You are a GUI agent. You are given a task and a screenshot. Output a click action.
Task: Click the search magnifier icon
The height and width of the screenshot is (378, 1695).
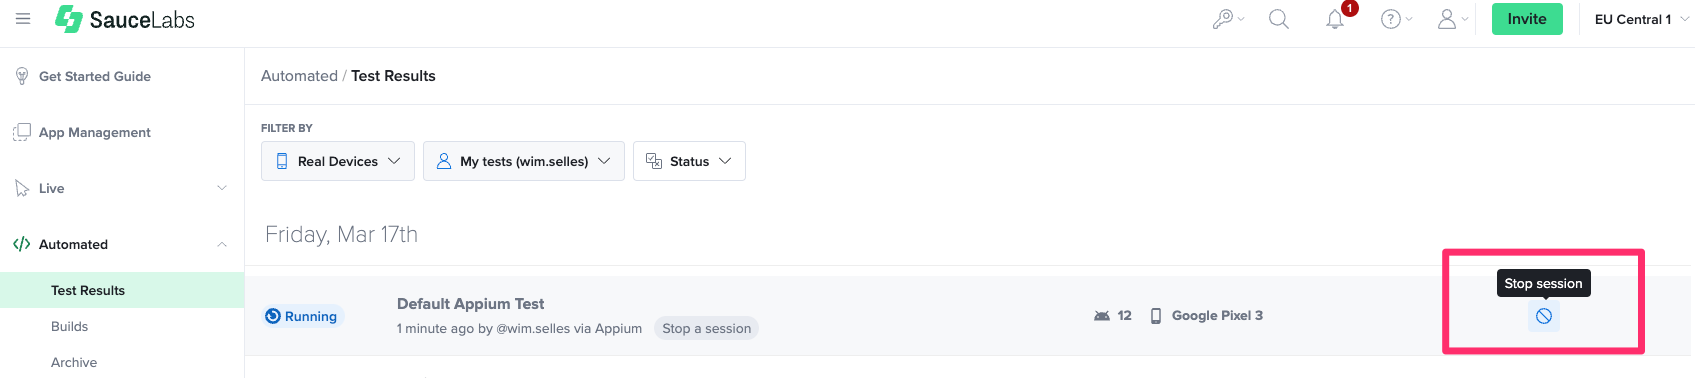tap(1279, 19)
